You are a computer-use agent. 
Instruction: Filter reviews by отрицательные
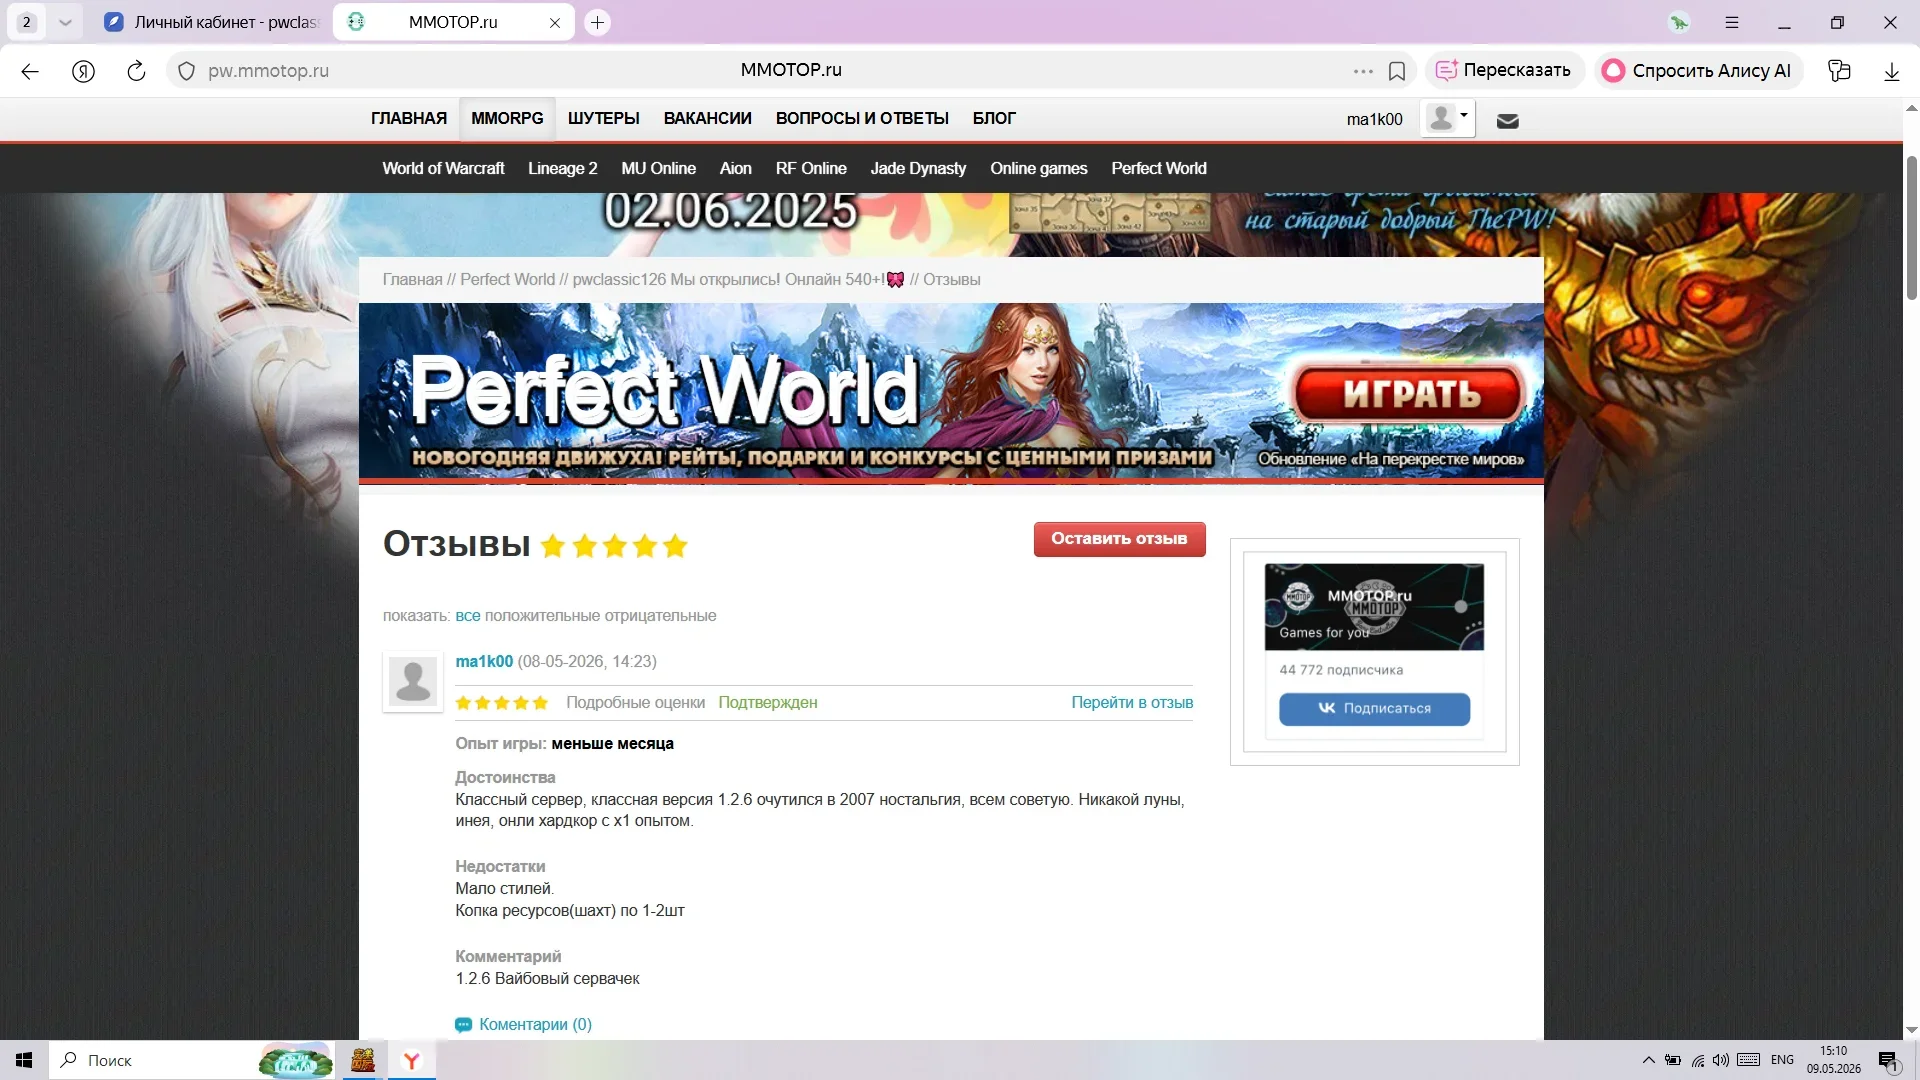(x=660, y=616)
